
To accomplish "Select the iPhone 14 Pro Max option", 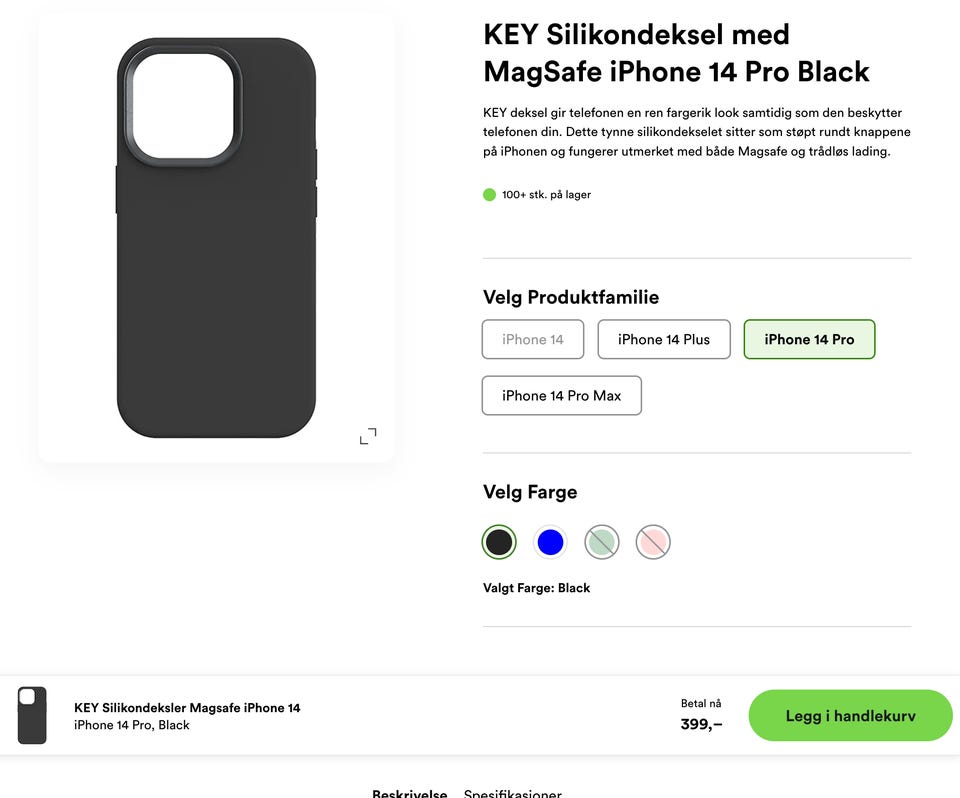I will pos(561,395).
